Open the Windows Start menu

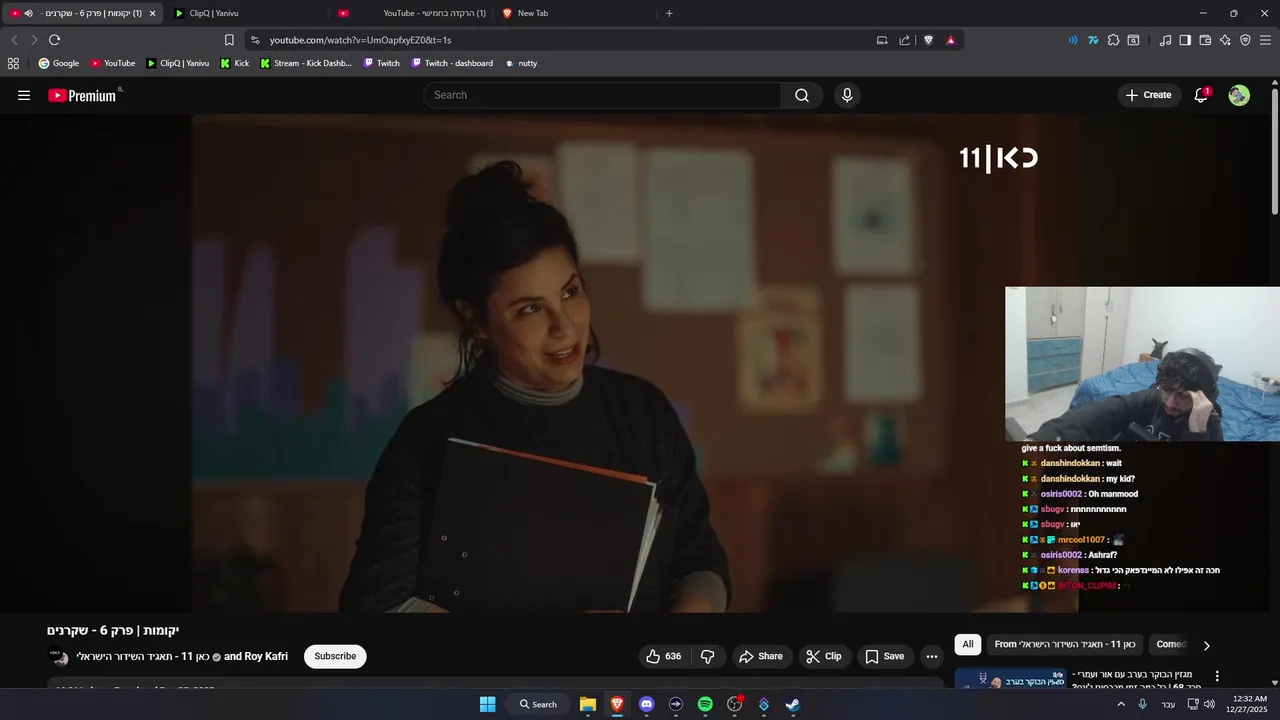(487, 704)
